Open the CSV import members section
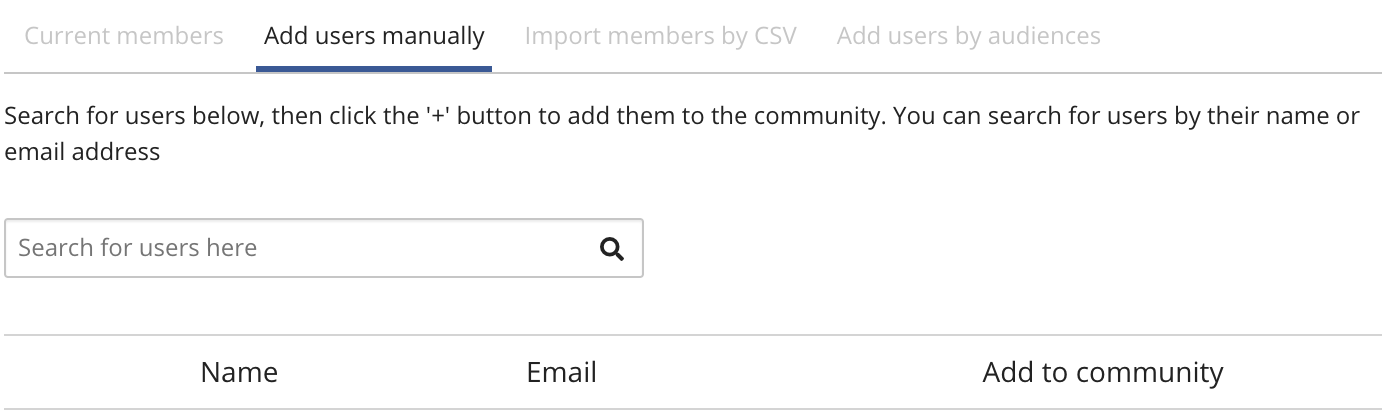This screenshot has width=1382, height=412. pyautogui.click(x=660, y=37)
